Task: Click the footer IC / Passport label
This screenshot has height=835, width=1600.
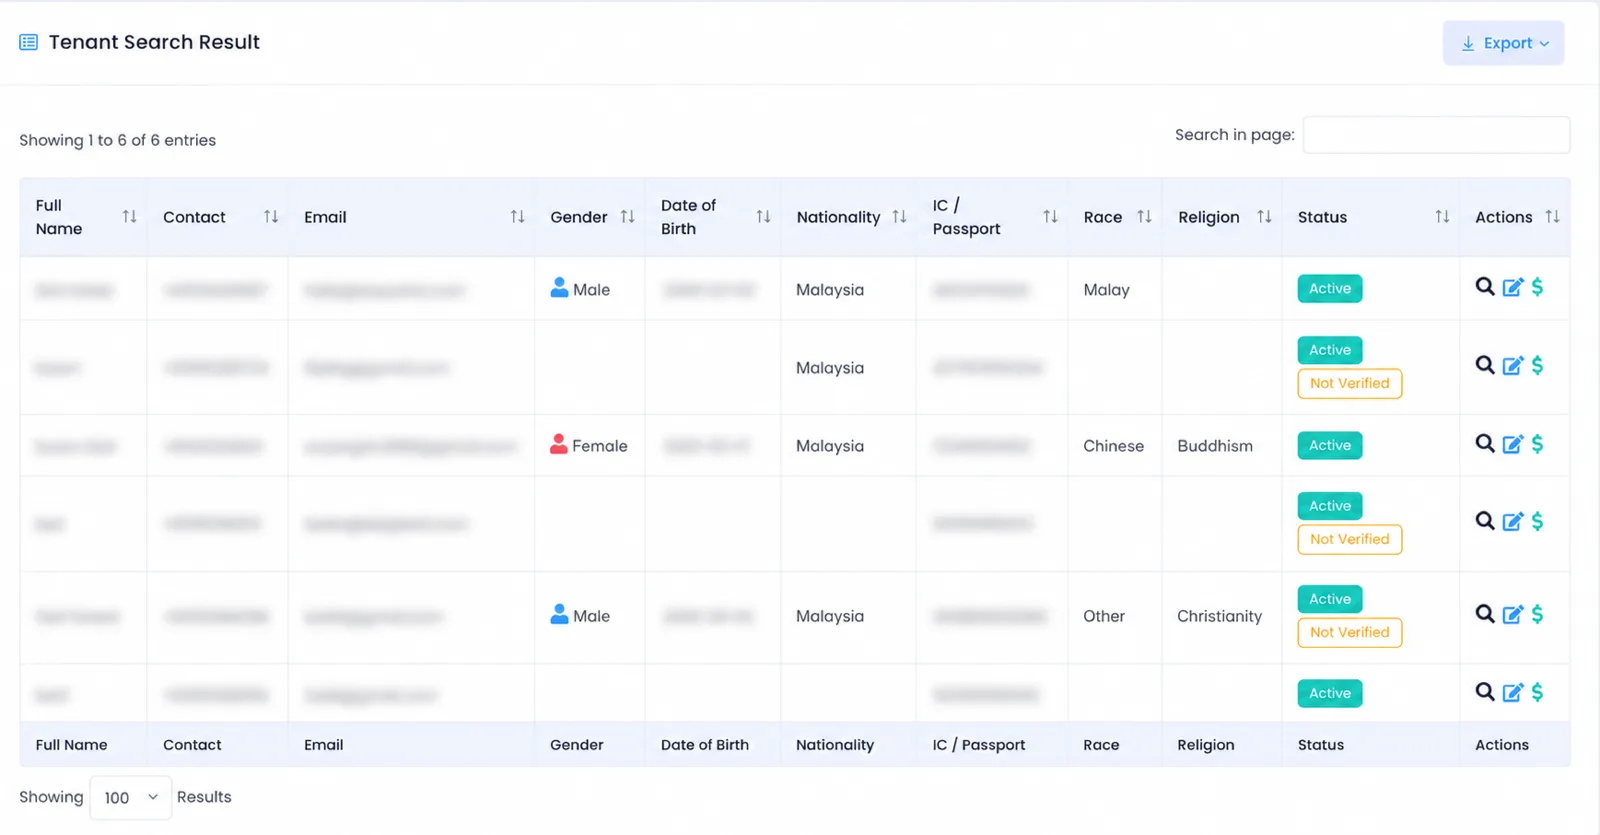Action: 979,745
